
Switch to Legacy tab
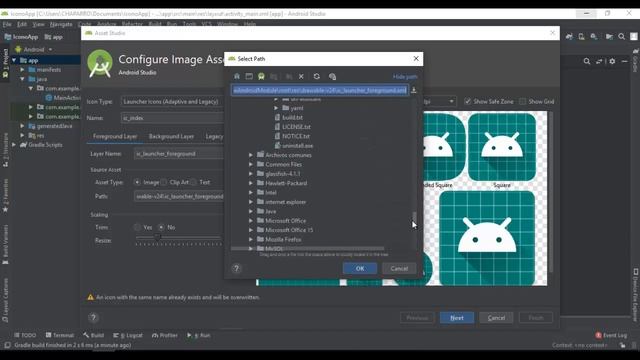click(x=214, y=136)
